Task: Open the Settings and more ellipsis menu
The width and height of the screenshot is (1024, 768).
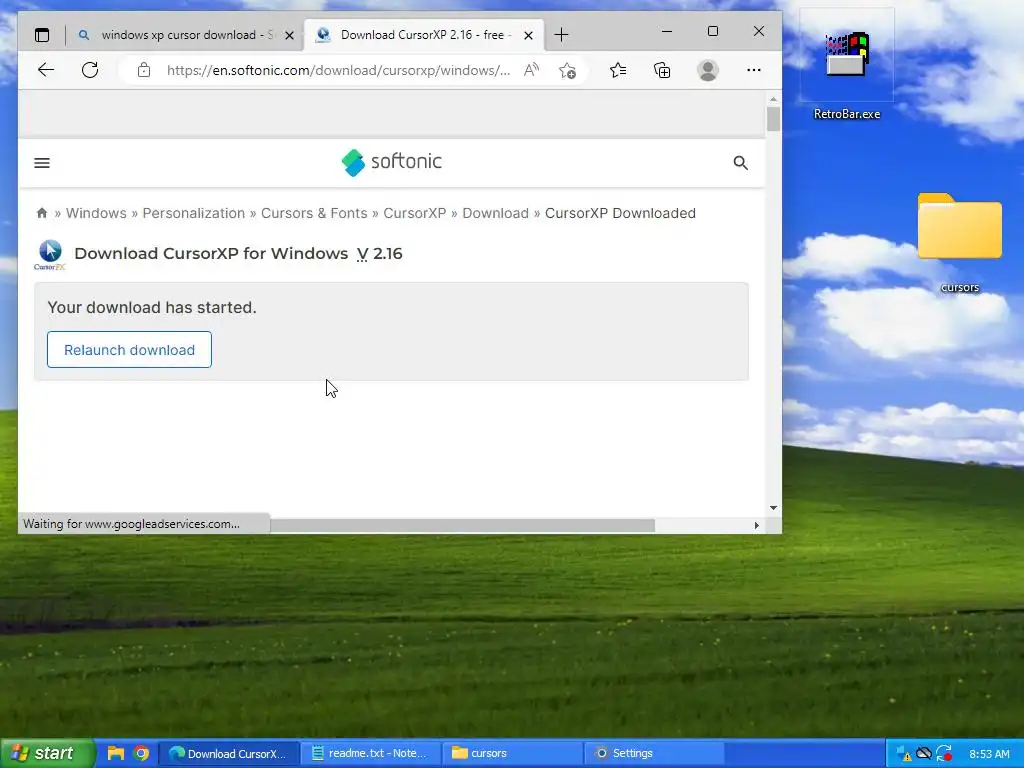Action: click(754, 70)
